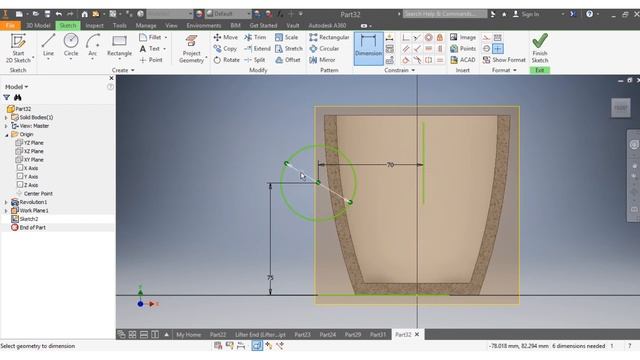Insert an Image into sketch
Screen dimensions: 640x360
(x=462, y=37)
